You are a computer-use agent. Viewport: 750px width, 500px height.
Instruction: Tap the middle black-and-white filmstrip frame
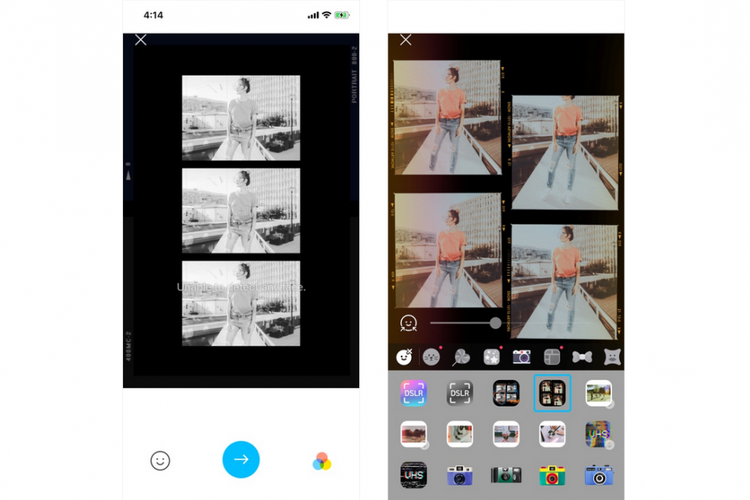coord(241,211)
